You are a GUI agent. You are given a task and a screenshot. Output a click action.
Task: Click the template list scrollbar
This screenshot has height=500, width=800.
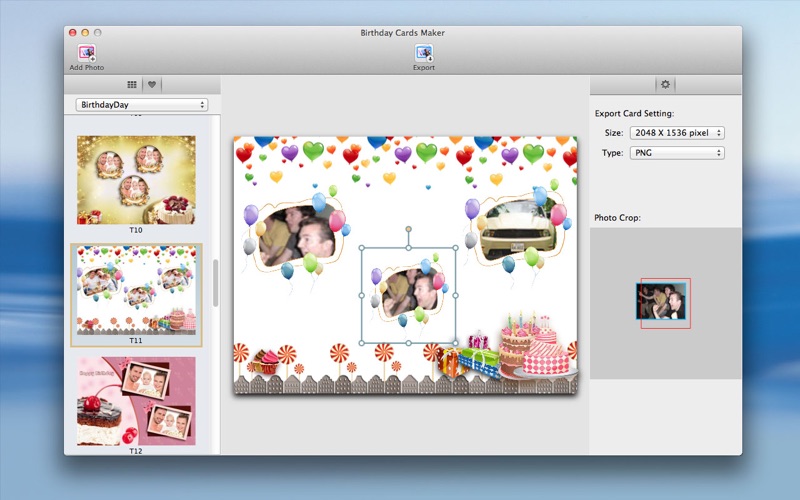216,283
